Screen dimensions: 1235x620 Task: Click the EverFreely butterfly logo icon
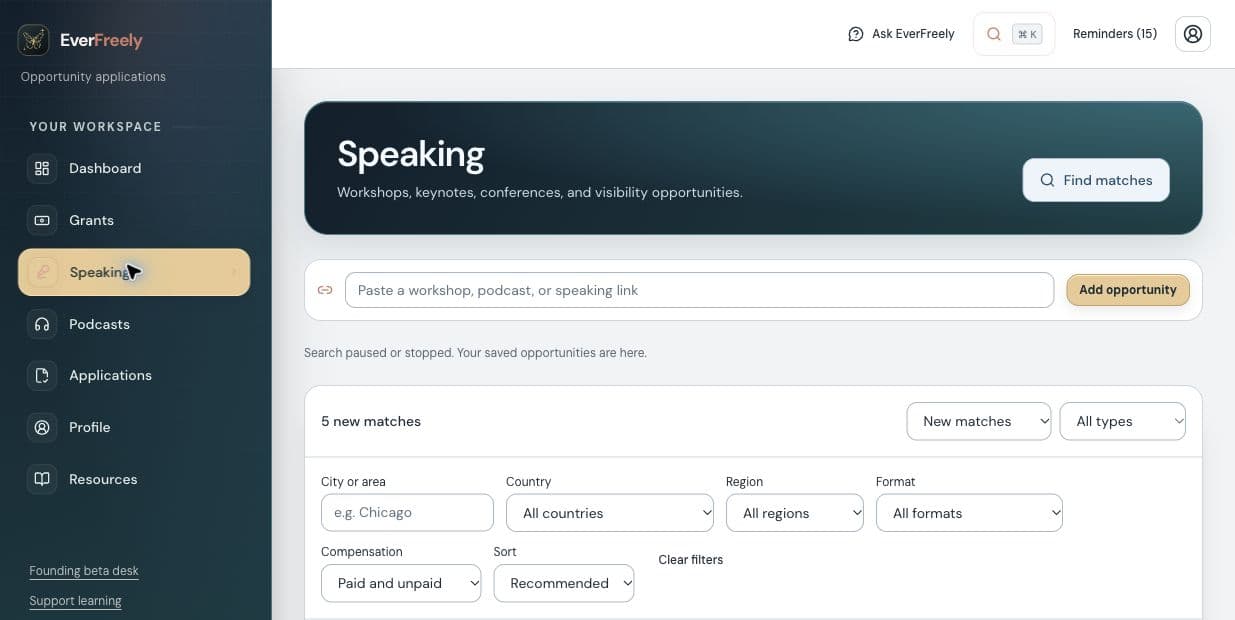(x=34, y=40)
